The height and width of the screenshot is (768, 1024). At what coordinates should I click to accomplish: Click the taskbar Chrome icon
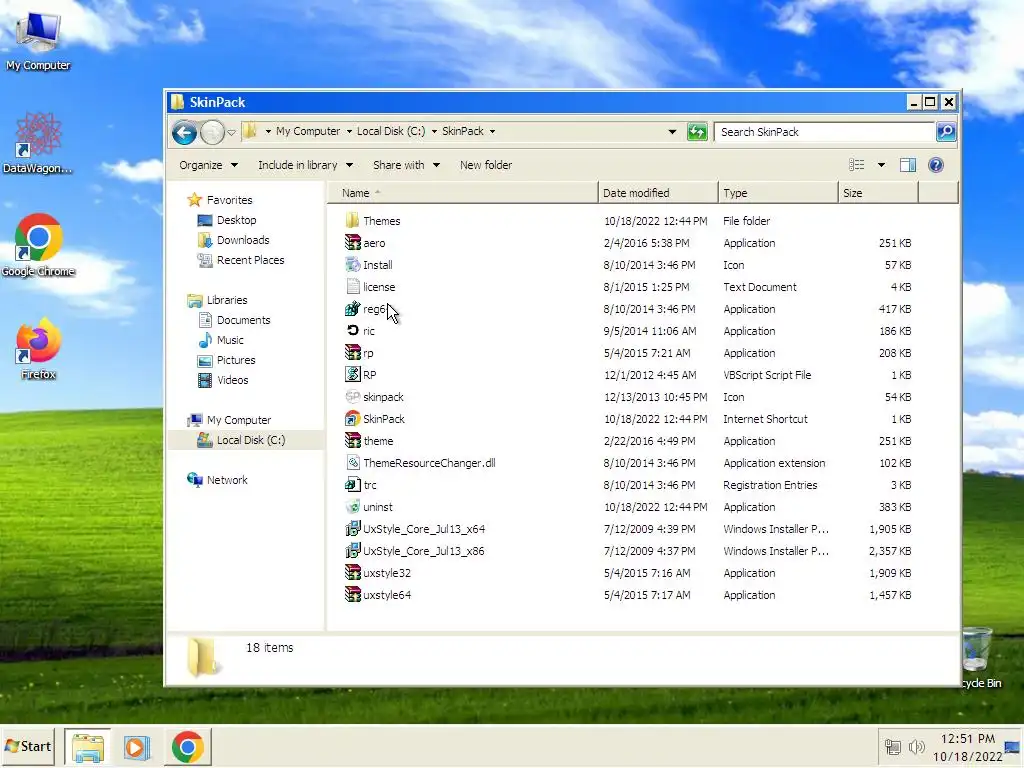click(187, 747)
